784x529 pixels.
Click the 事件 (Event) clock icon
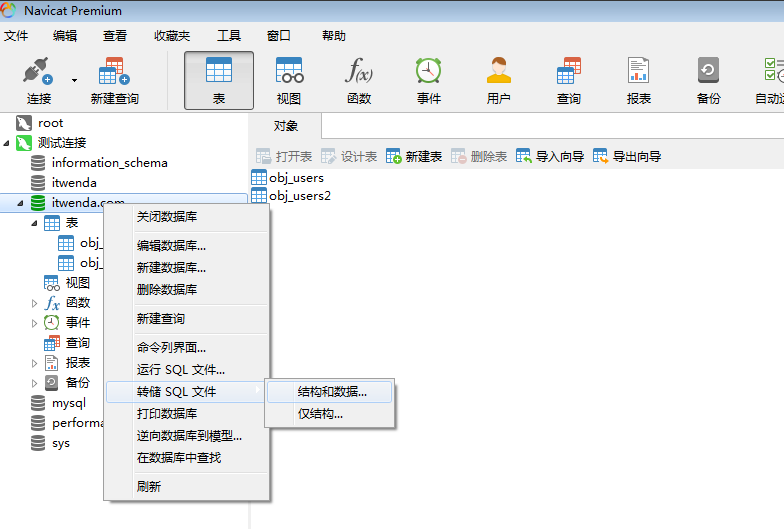[x=429, y=72]
